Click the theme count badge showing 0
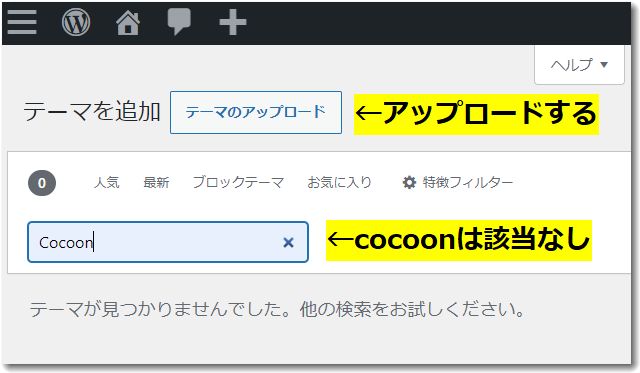Image resolution: width=640 pixels, height=373 pixels. (42, 183)
